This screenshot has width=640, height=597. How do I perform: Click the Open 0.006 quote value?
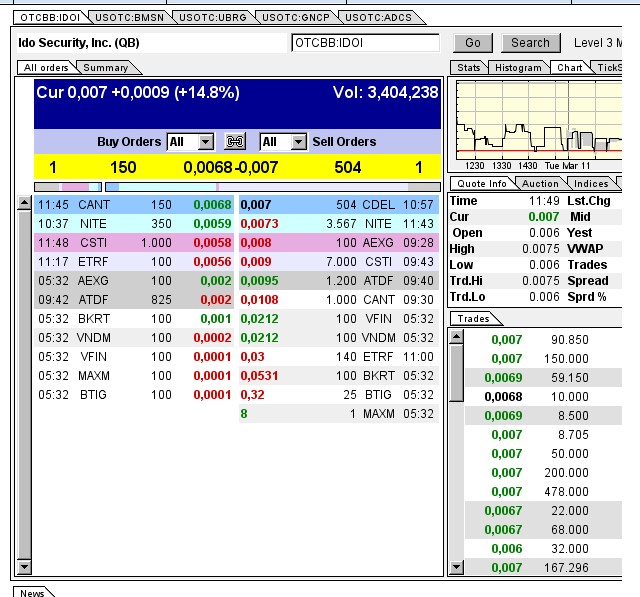click(x=544, y=233)
